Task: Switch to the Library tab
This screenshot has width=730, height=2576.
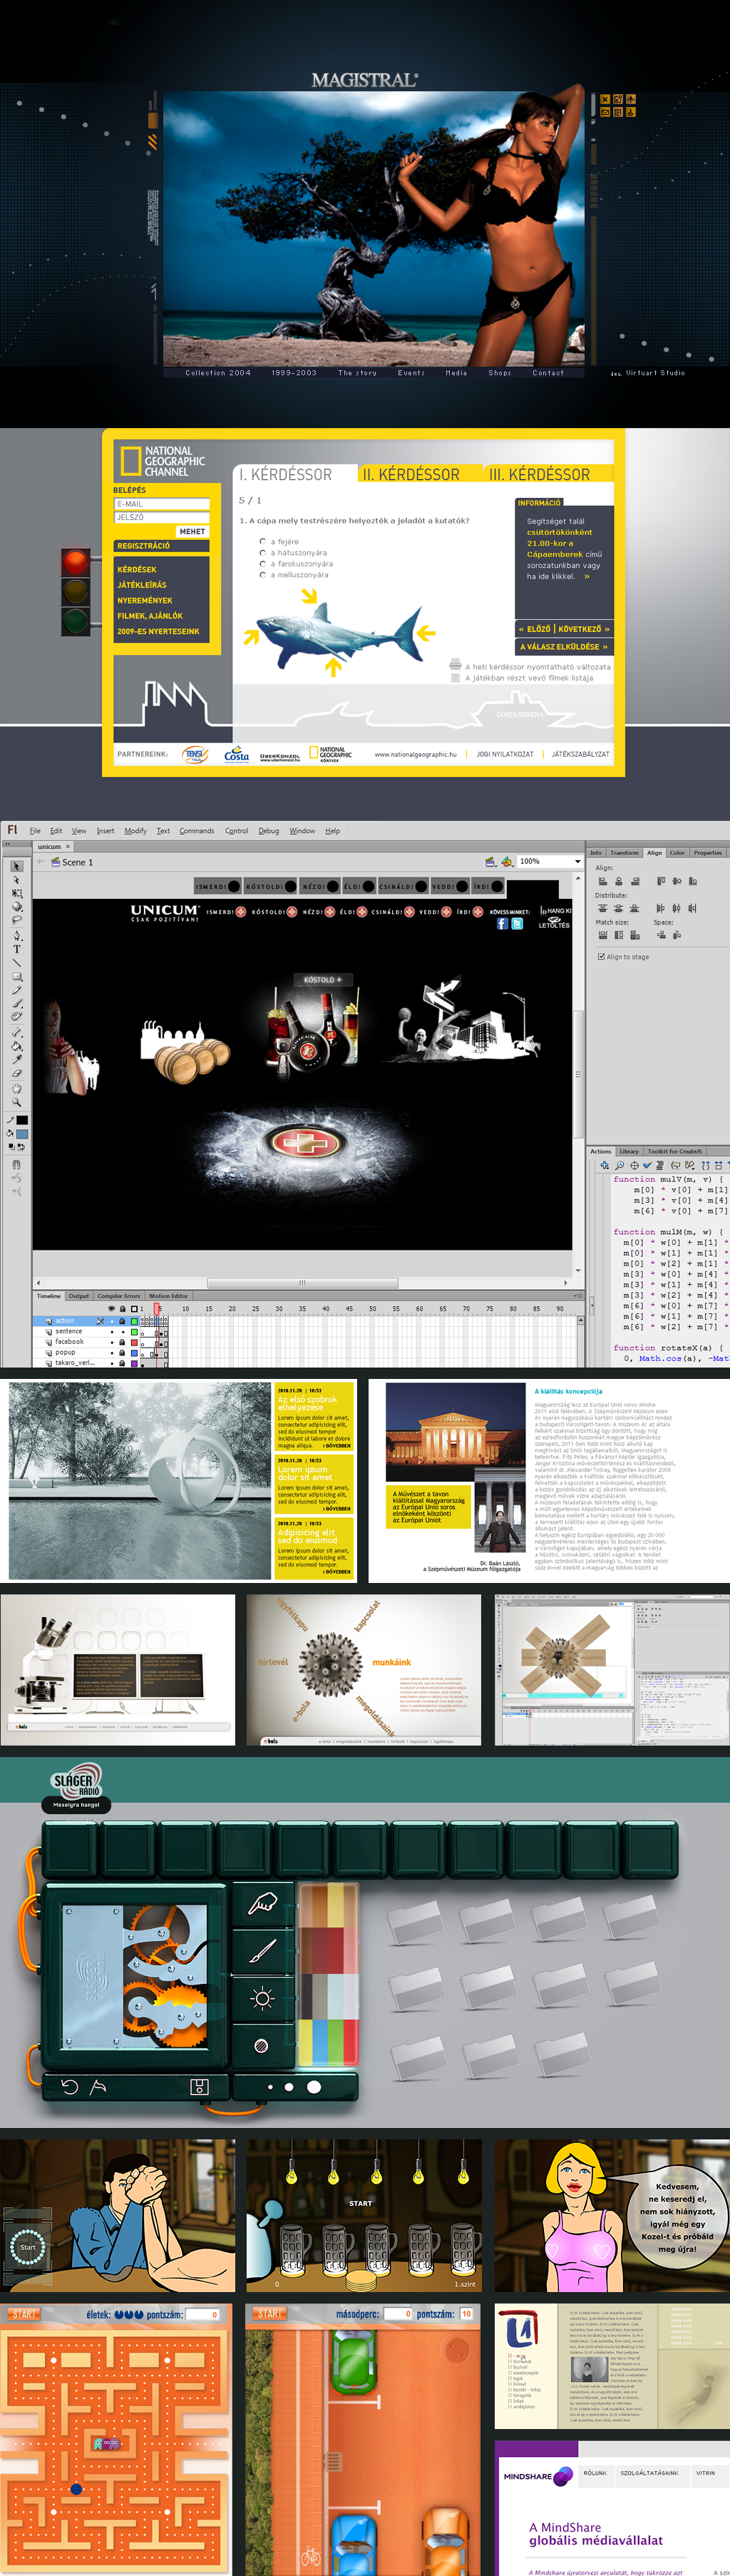Action: (629, 1151)
